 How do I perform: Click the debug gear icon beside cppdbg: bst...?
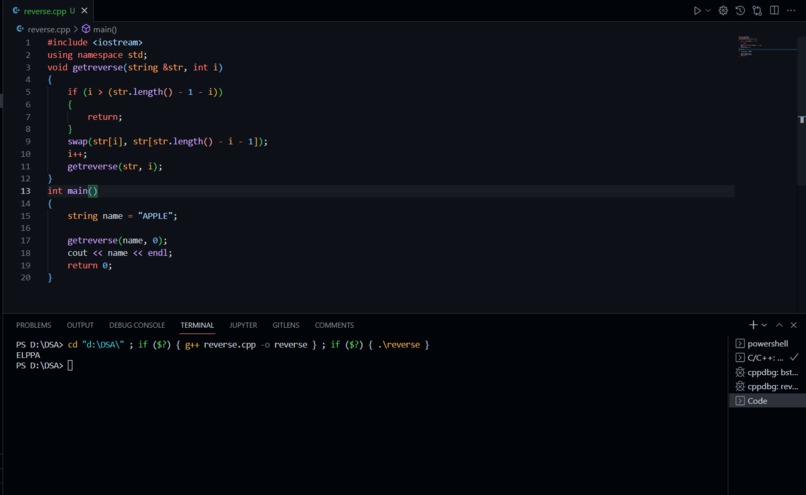(740, 372)
